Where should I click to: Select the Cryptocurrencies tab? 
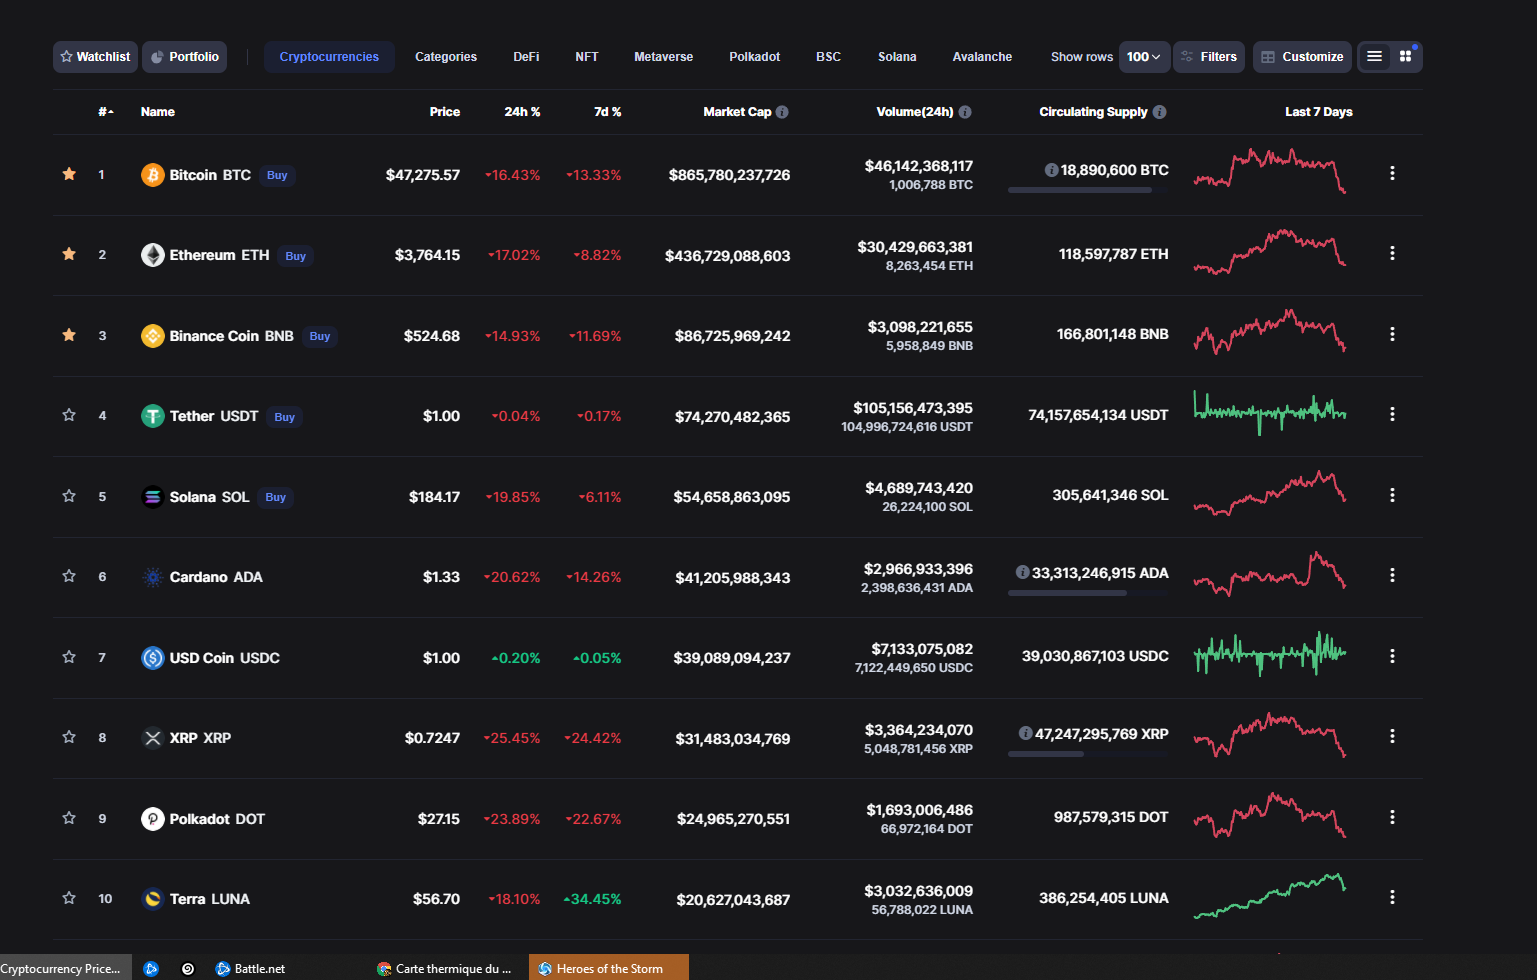click(x=329, y=57)
